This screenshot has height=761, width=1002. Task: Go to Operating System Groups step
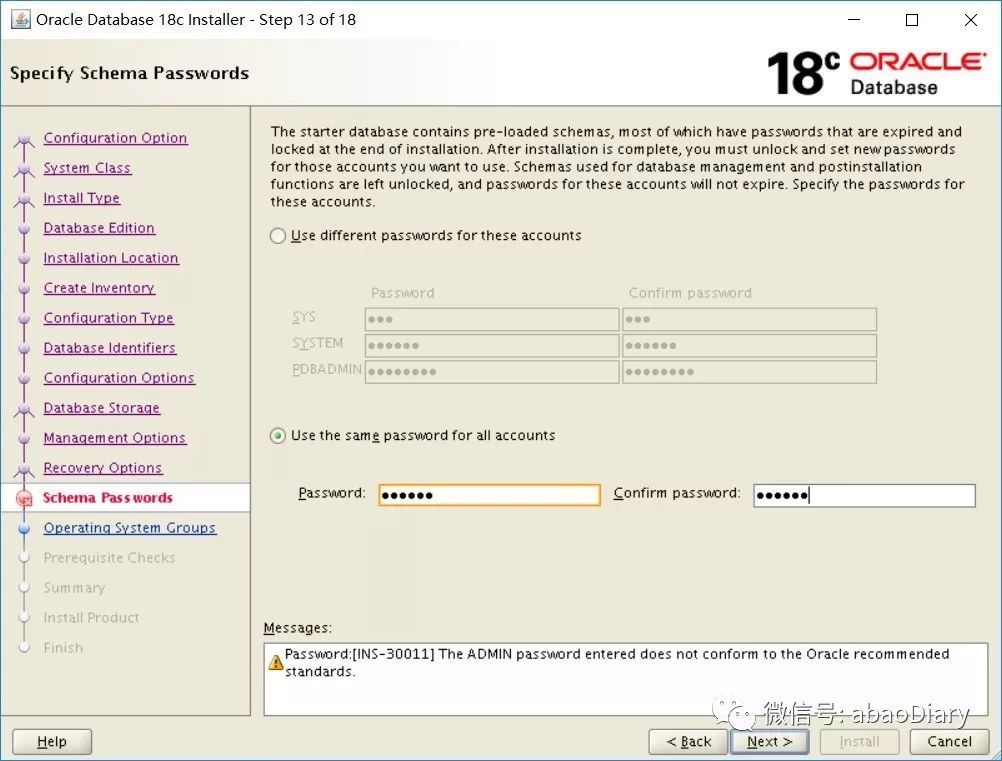pyautogui.click(x=130, y=528)
